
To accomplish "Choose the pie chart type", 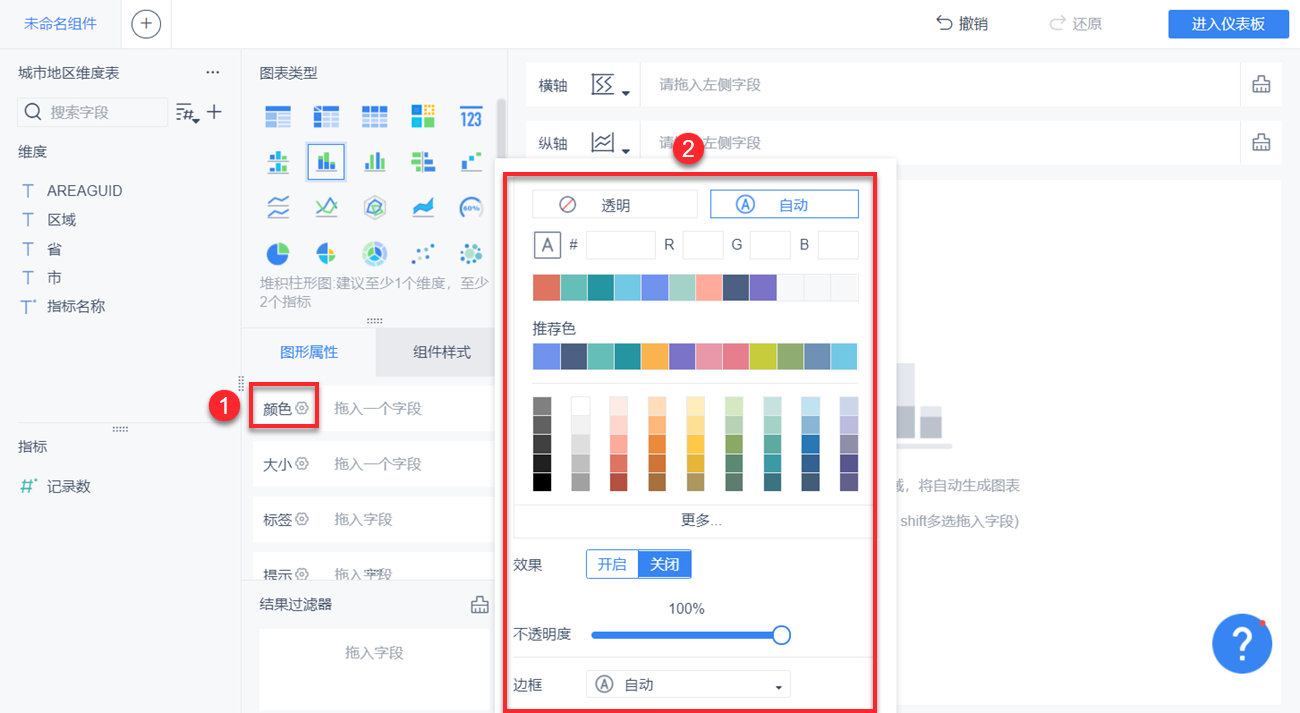I will 278,252.
